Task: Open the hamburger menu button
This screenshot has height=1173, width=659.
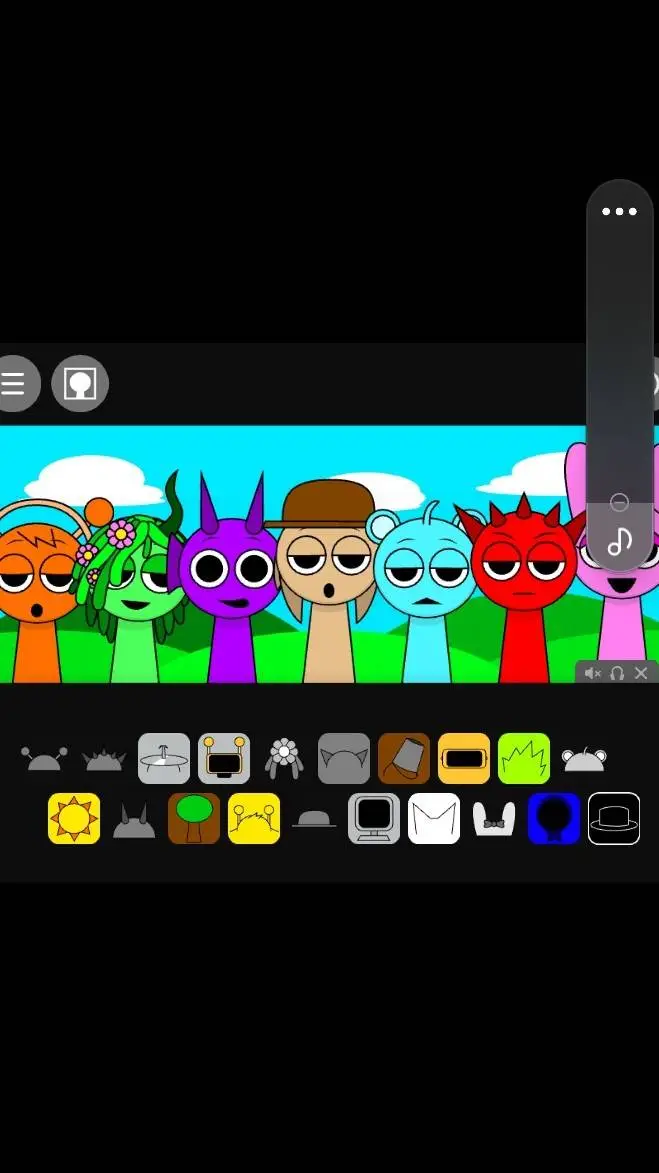Action: [14, 384]
